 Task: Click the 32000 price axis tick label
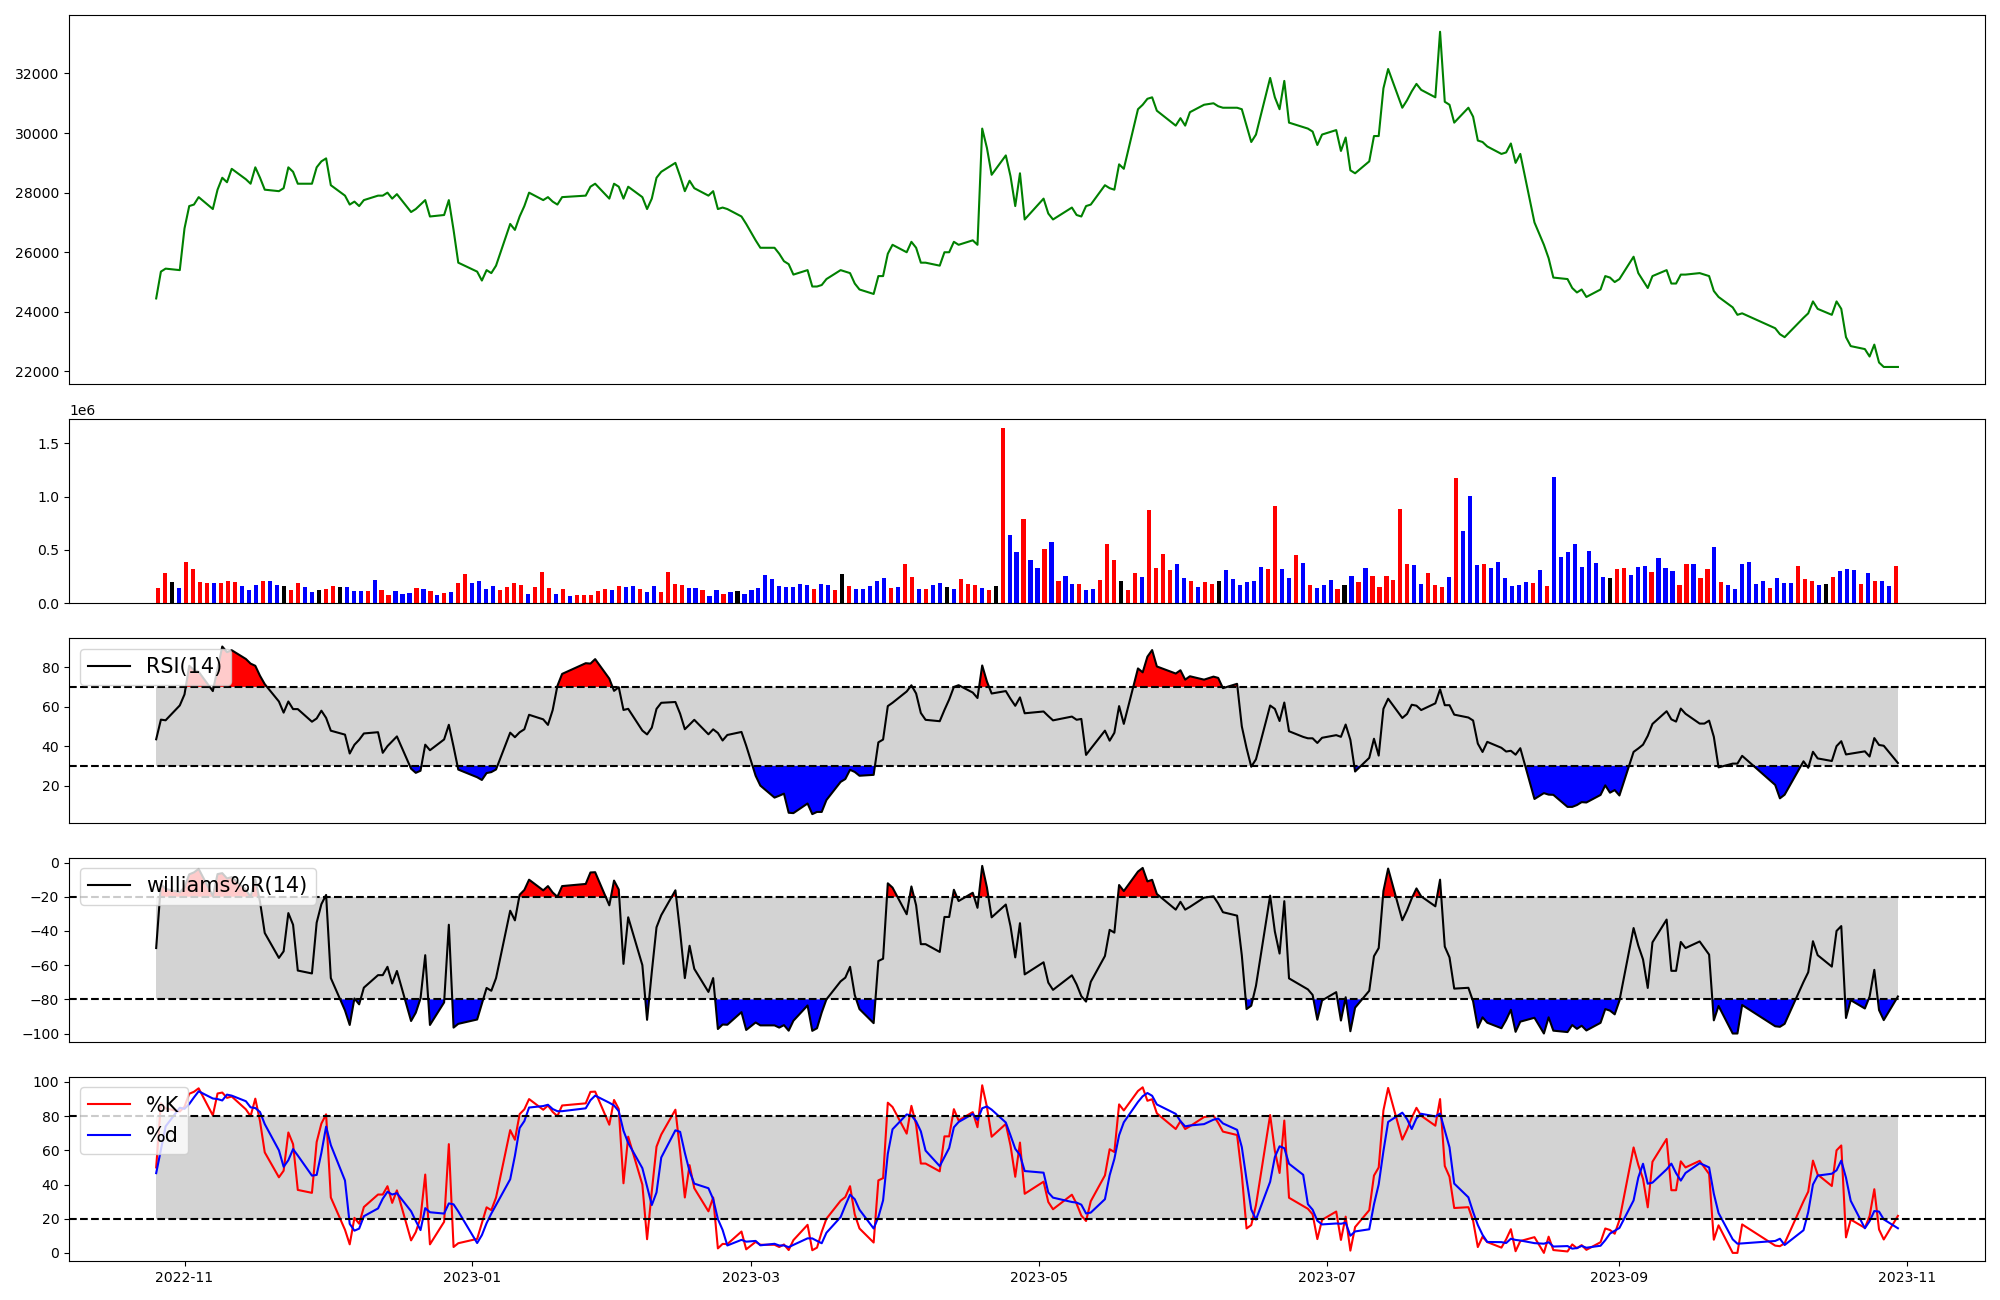pyautogui.click(x=37, y=74)
